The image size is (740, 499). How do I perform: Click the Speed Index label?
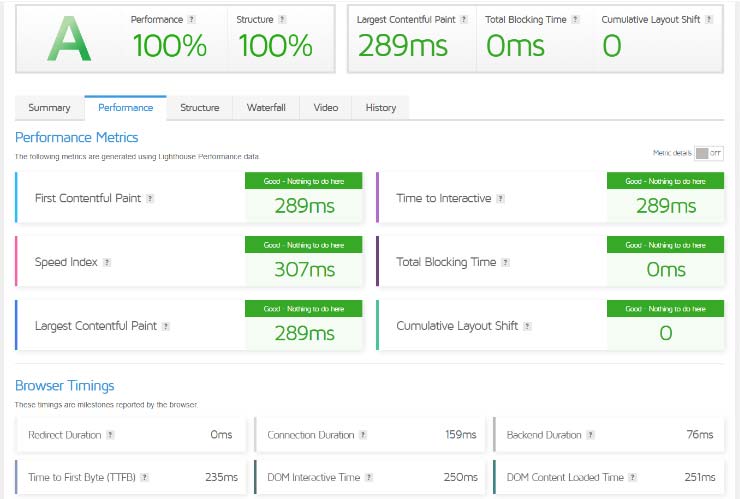point(66,262)
